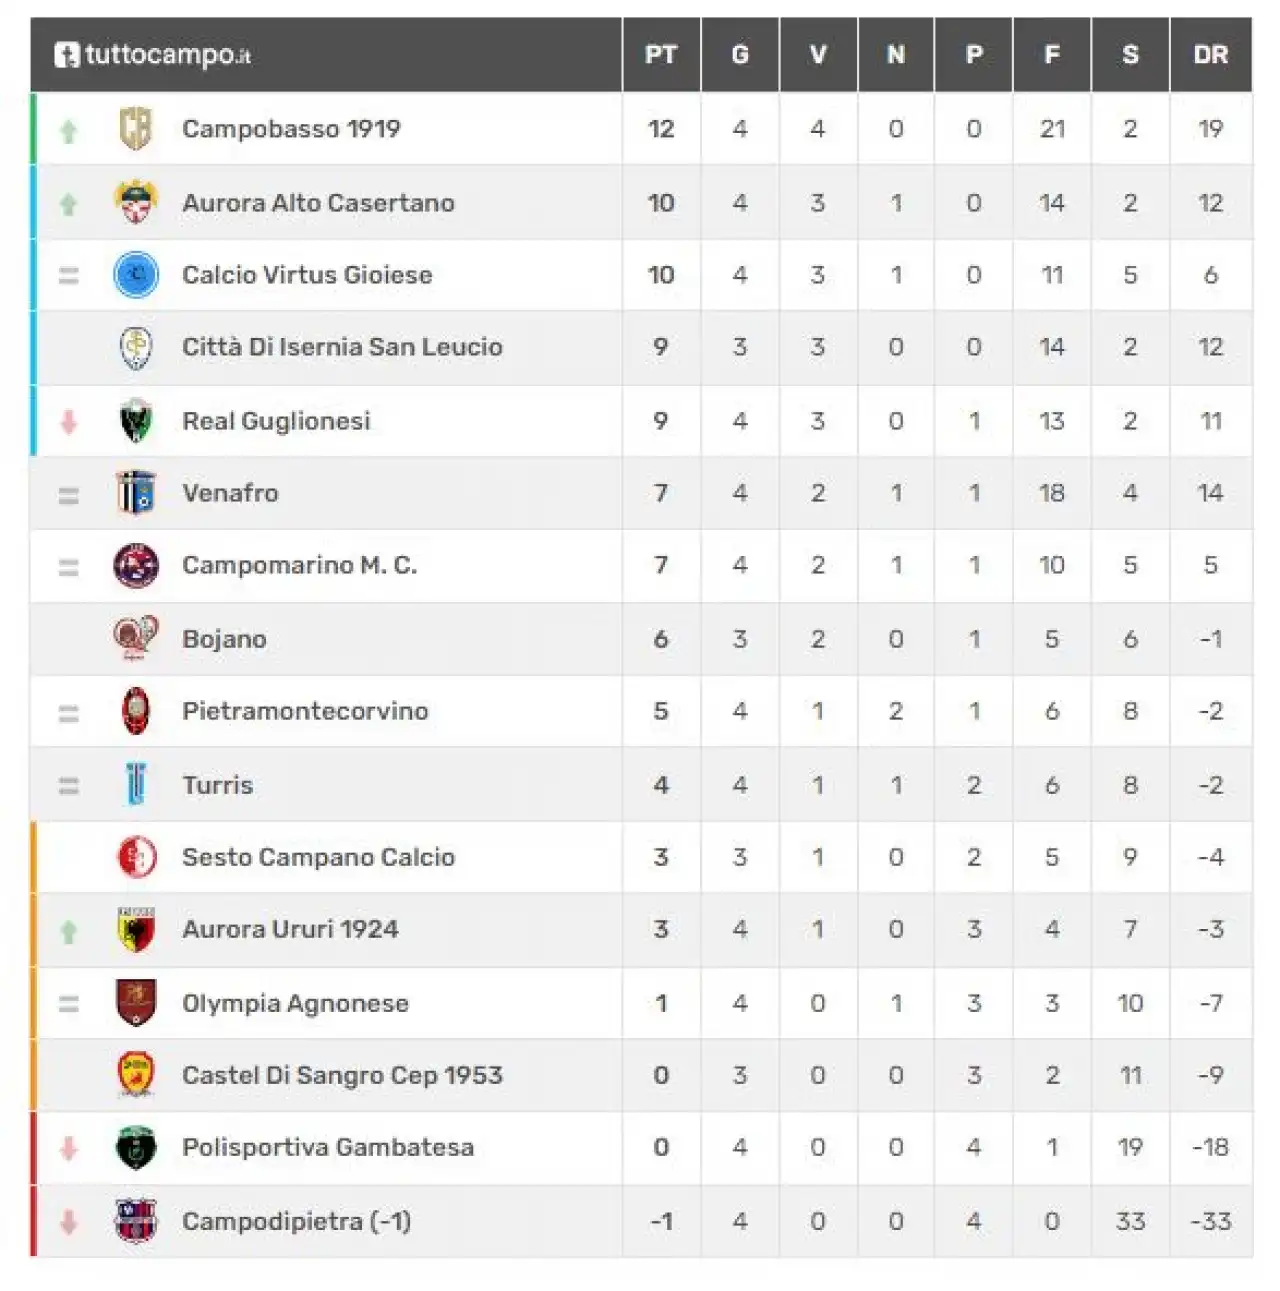The image size is (1280, 1291).
Task: Click the red down arrow beside Polisportiva Gambatesa
Action: (x=68, y=1148)
